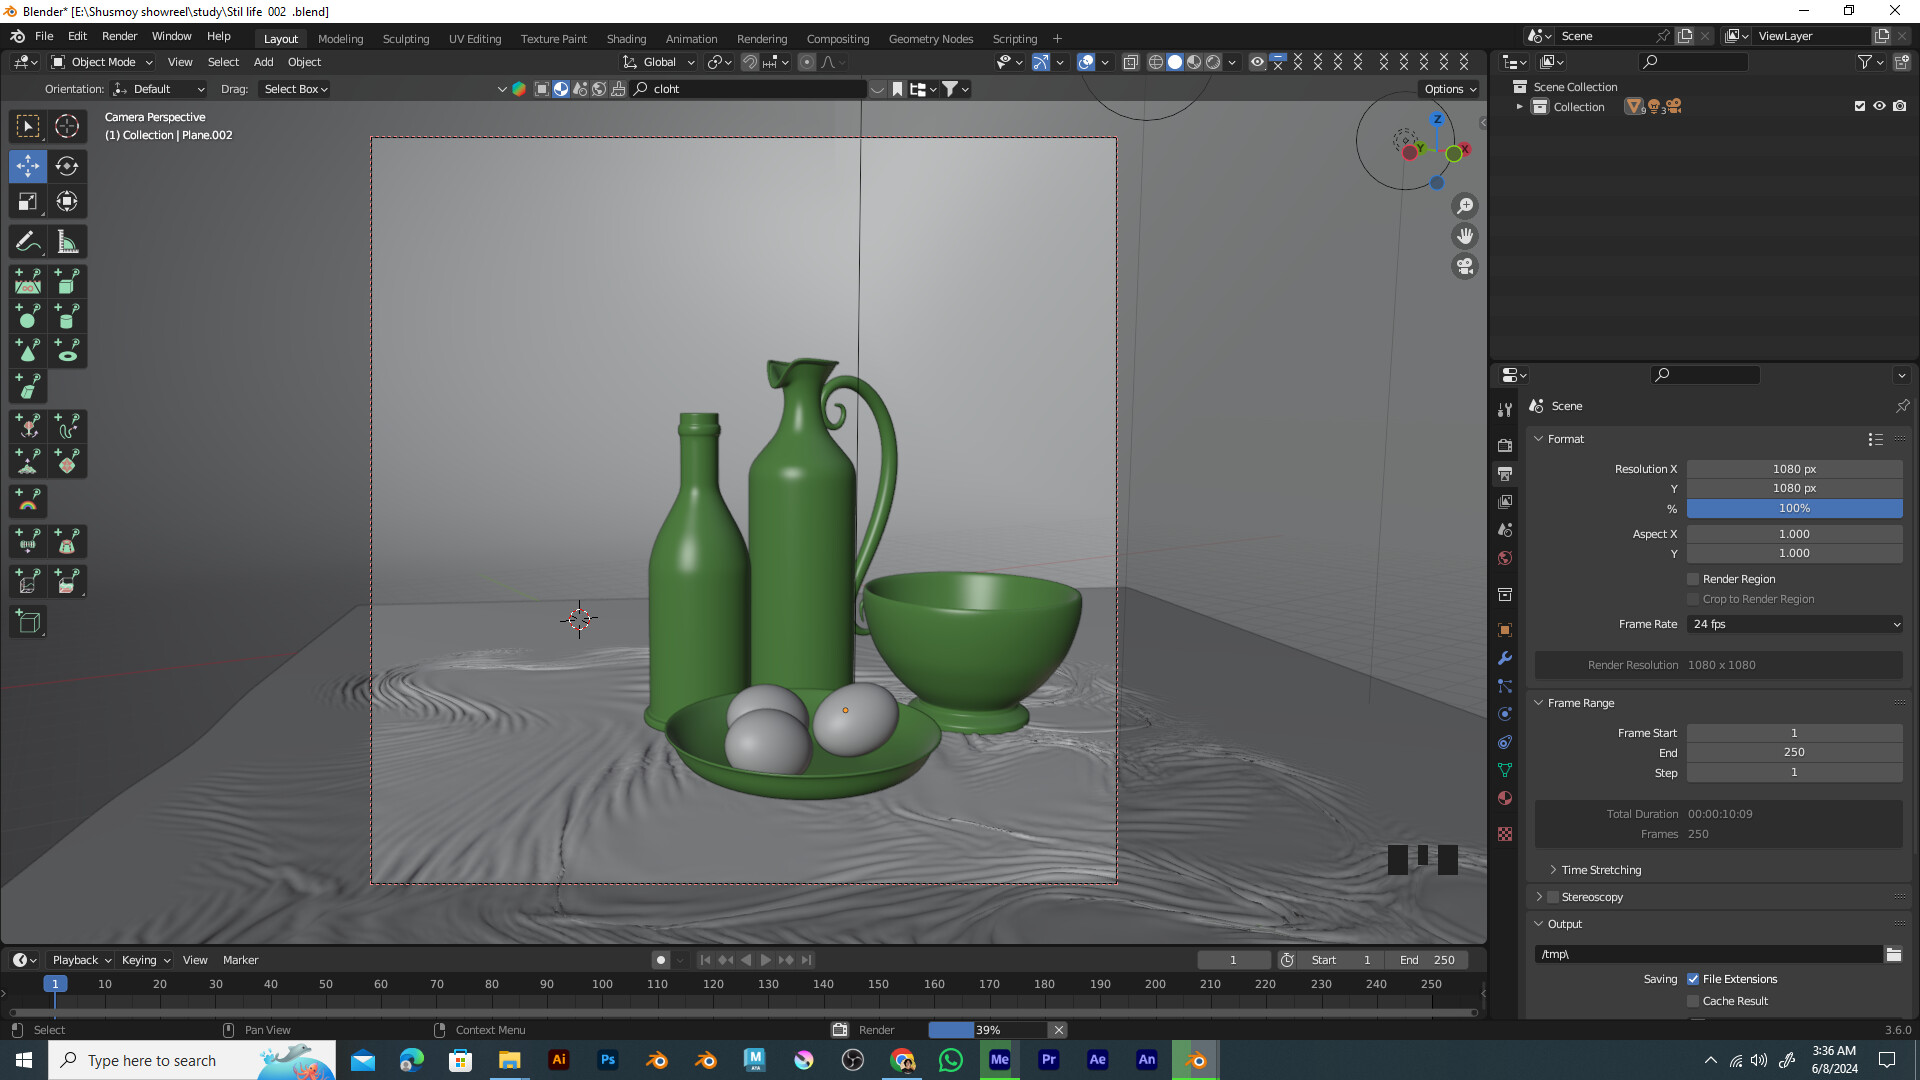
Task: Uncheck the File Extensions option
Action: (1693, 979)
